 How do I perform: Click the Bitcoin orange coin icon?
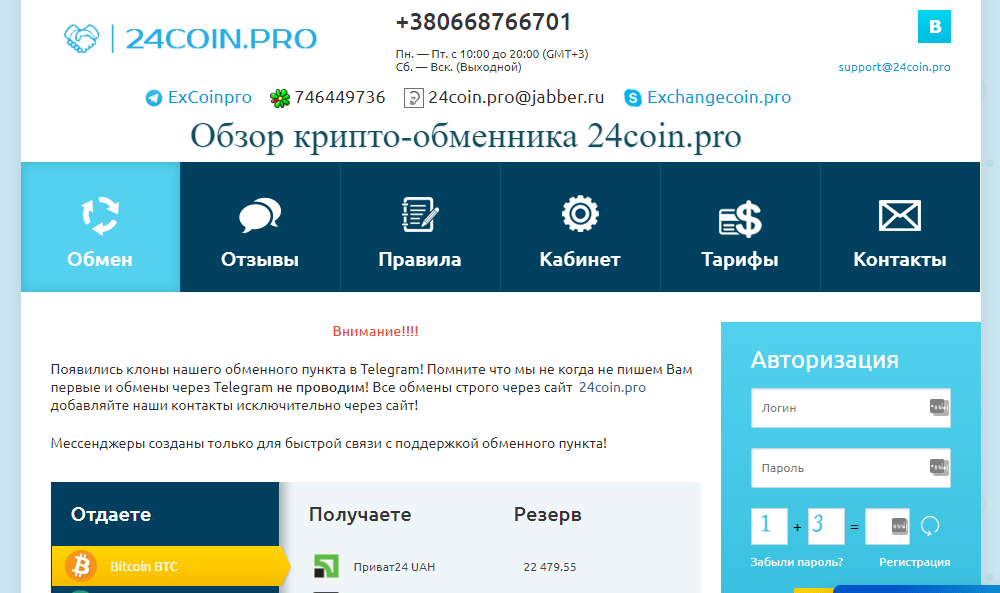point(81,566)
